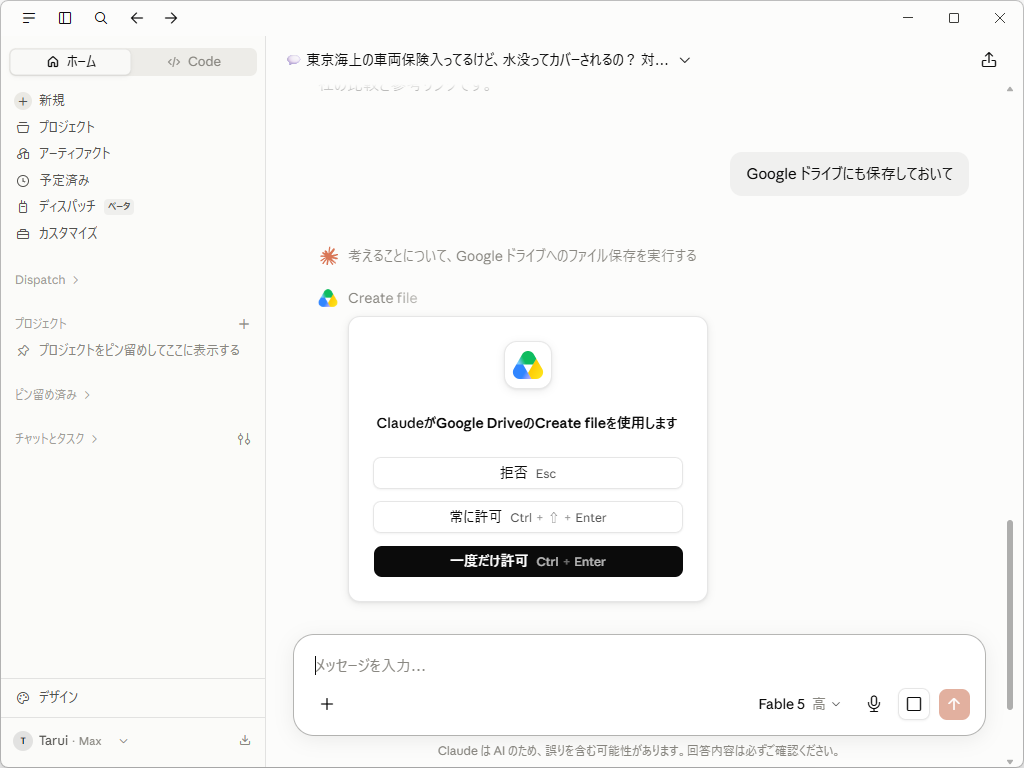Click the scrollbar up arrow
1024x768 pixels.
pyautogui.click(x=1010, y=89)
